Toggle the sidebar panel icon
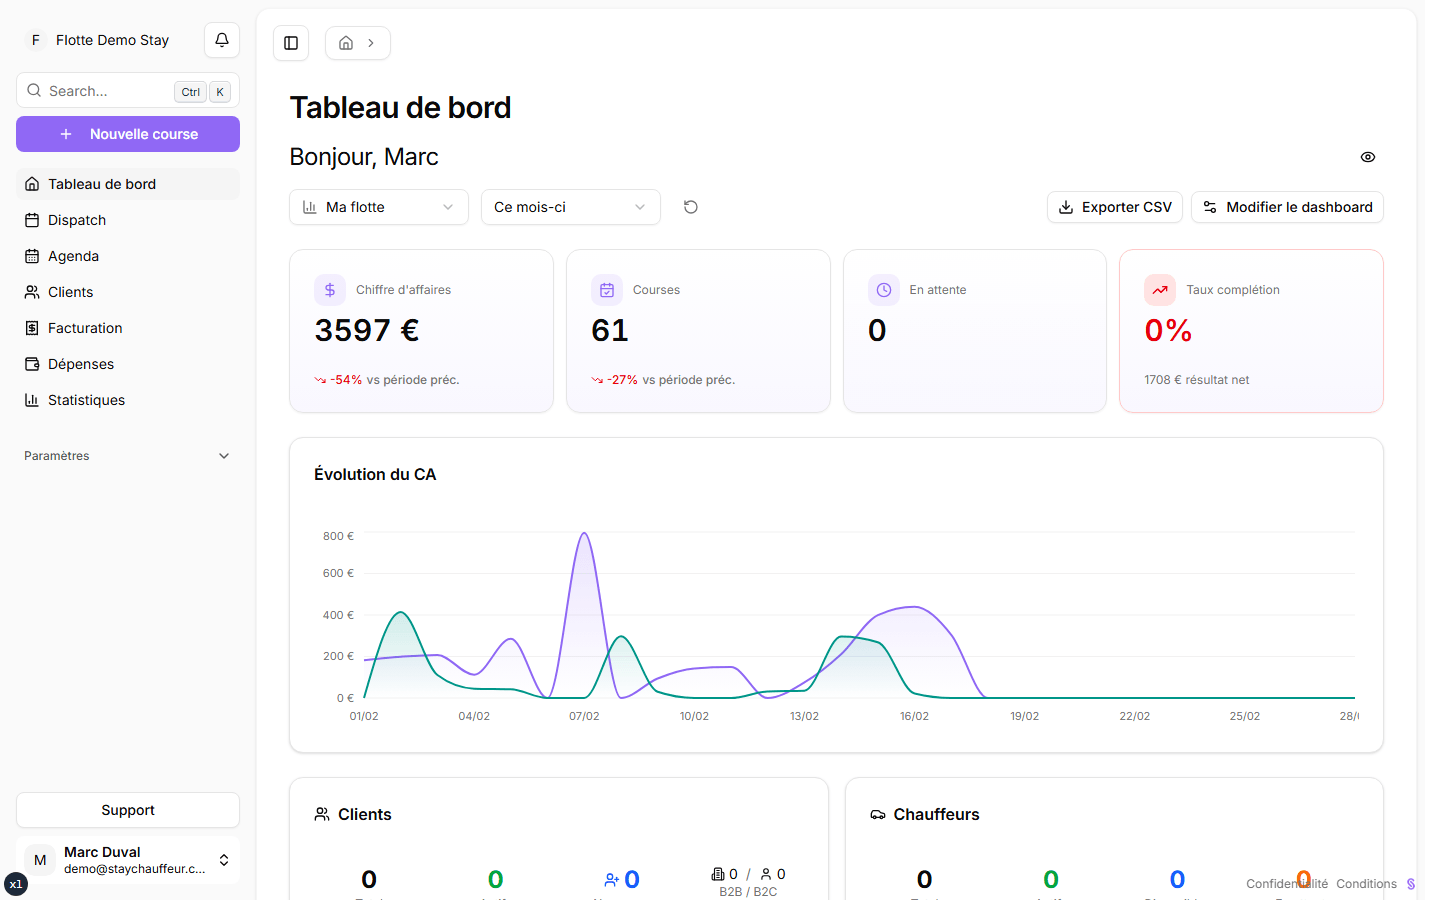 (291, 43)
